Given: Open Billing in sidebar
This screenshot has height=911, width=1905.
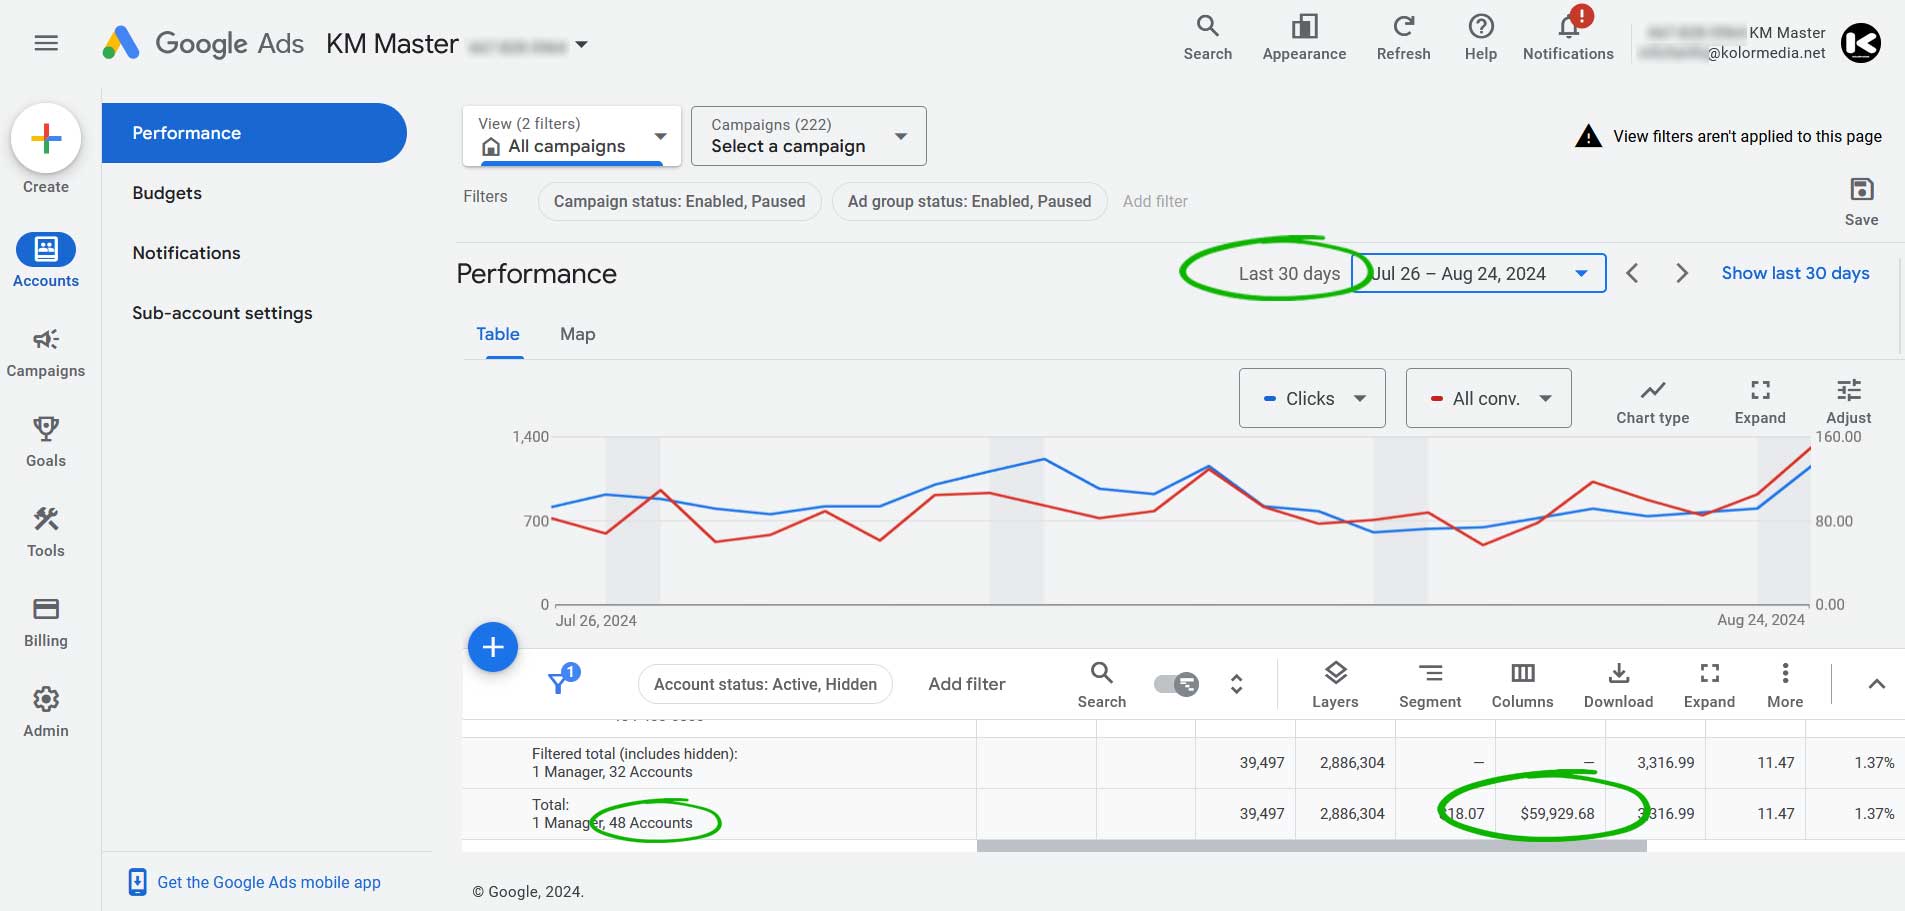Looking at the screenshot, I should (x=46, y=622).
